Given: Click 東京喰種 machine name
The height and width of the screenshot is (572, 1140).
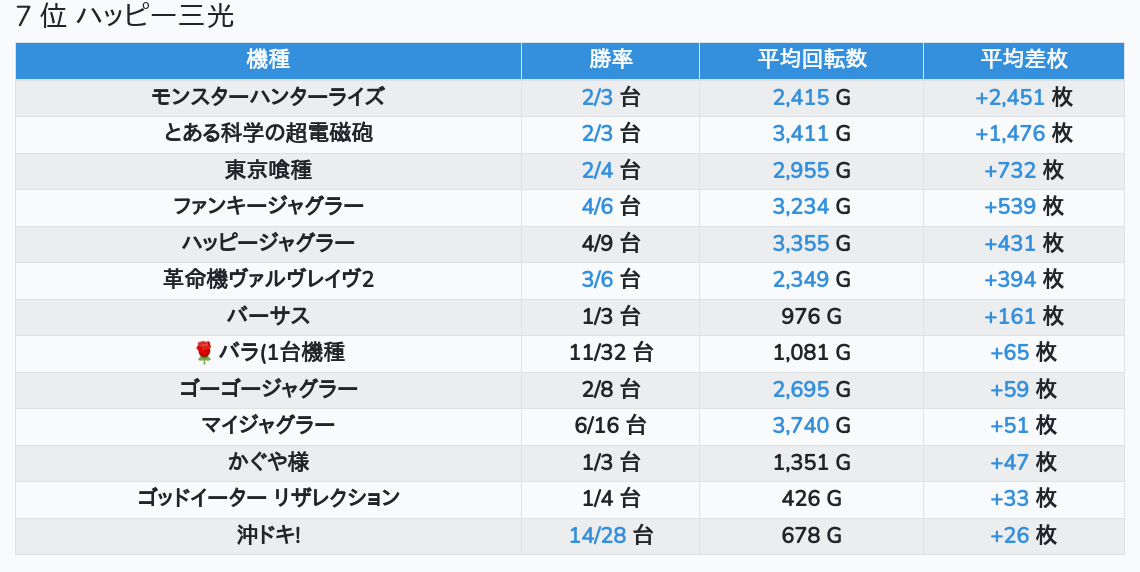Looking at the screenshot, I should tap(268, 170).
